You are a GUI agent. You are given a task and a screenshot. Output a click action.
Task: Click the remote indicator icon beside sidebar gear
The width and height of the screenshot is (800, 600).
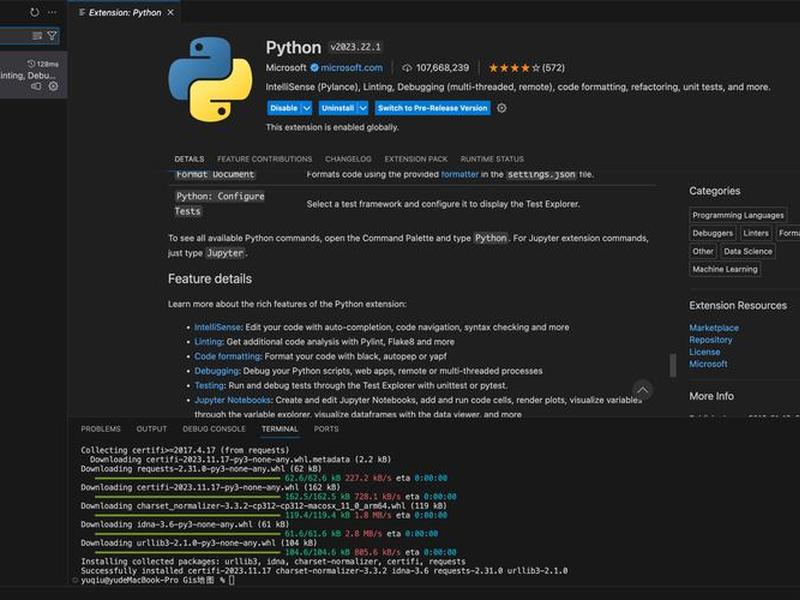36,86
